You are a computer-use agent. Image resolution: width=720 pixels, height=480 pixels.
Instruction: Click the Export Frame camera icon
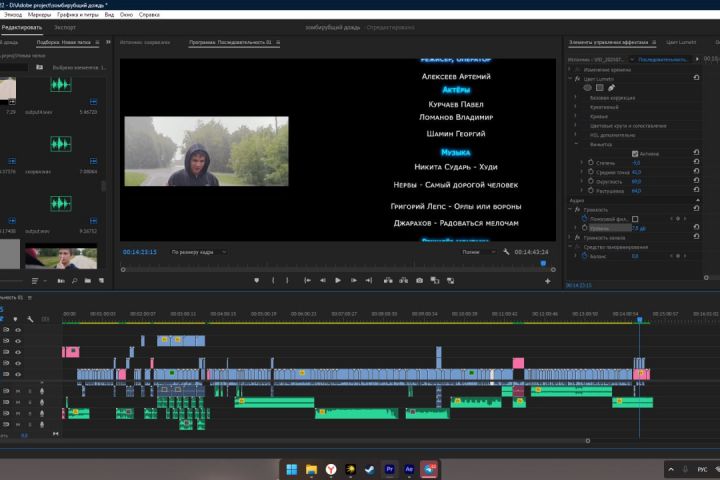419,280
